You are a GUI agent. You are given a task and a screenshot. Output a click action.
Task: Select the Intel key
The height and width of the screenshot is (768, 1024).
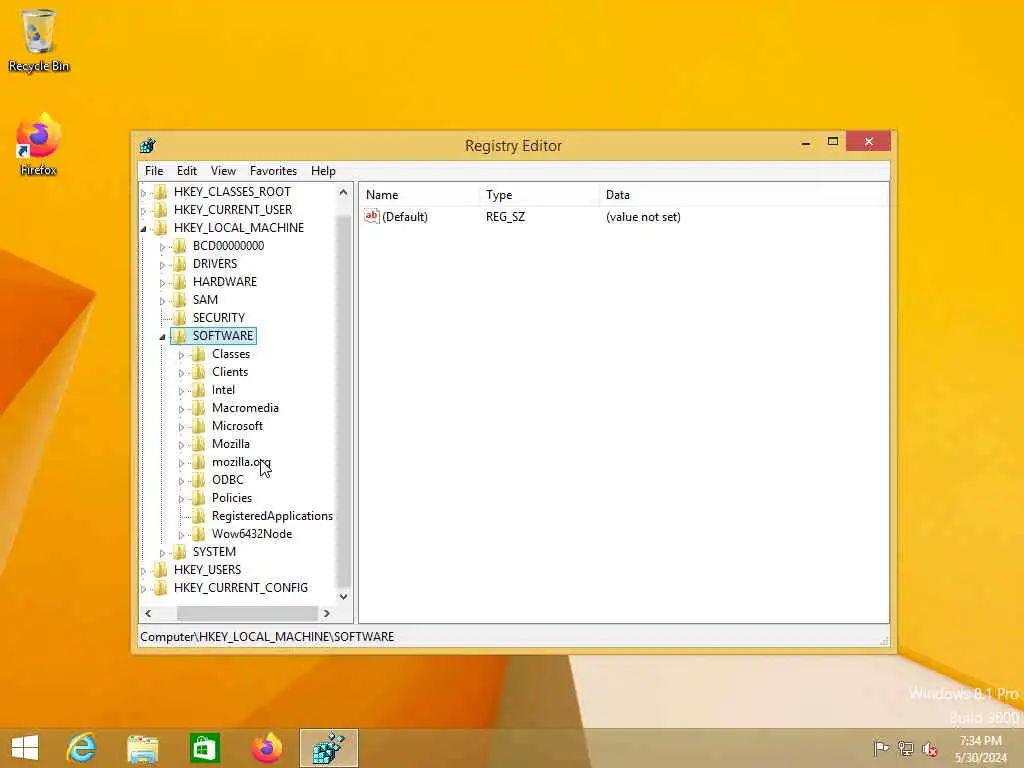click(x=223, y=390)
